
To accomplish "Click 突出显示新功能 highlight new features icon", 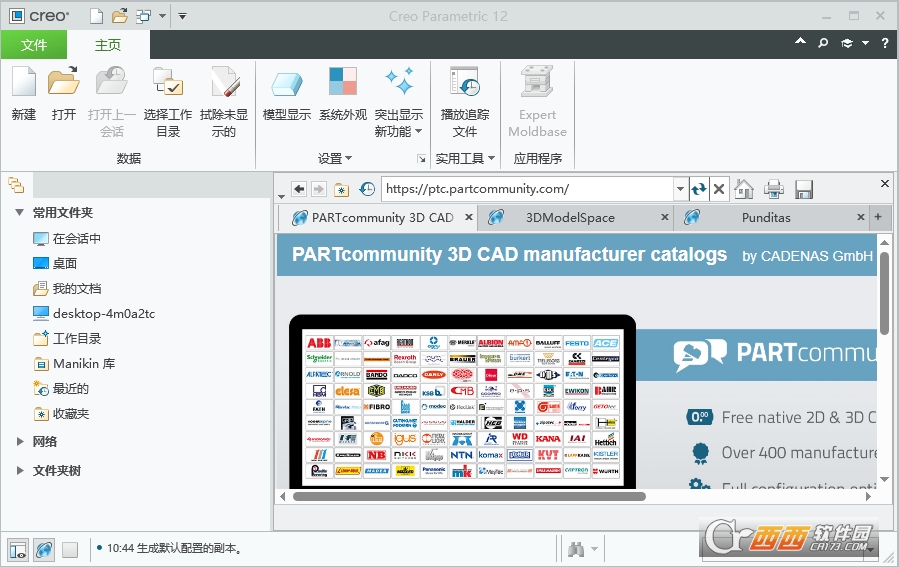I will tap(399, 81).
